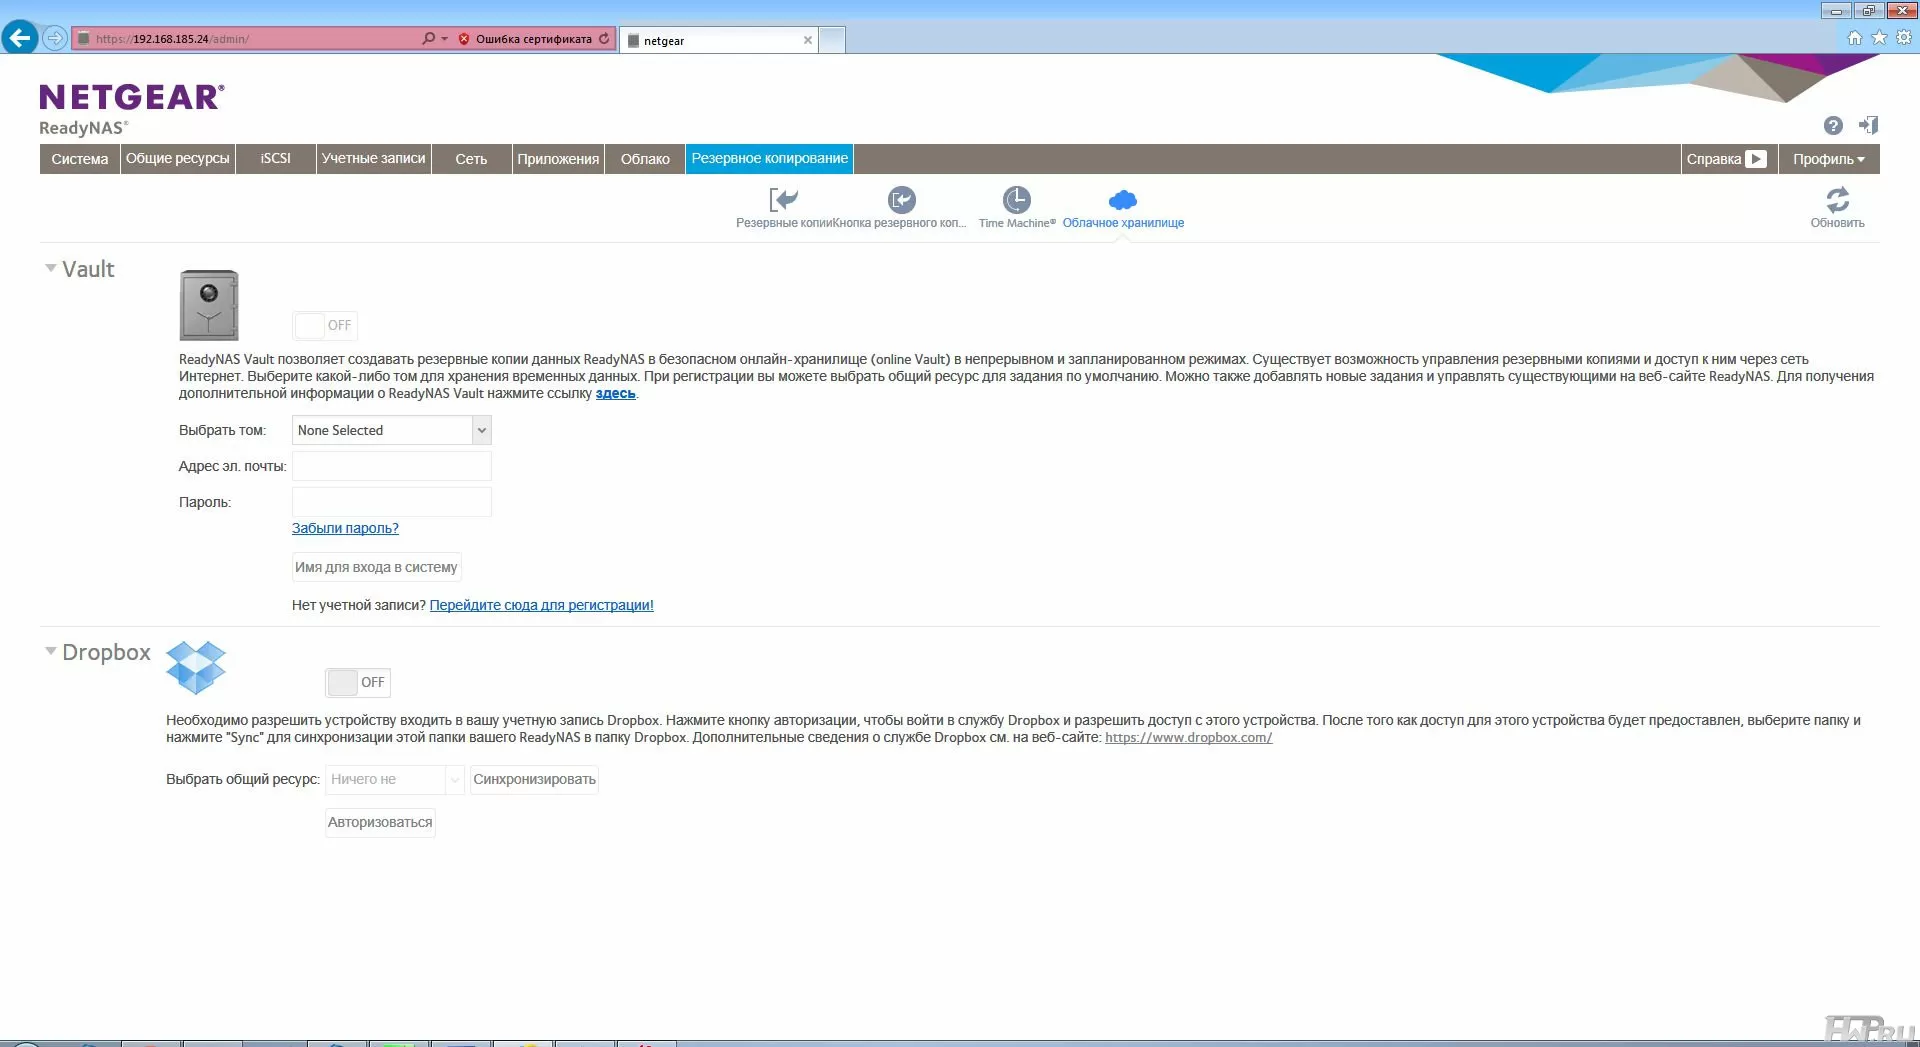Switch to the Система tab
This screenshot has width=1920, height=1047.
80,159
